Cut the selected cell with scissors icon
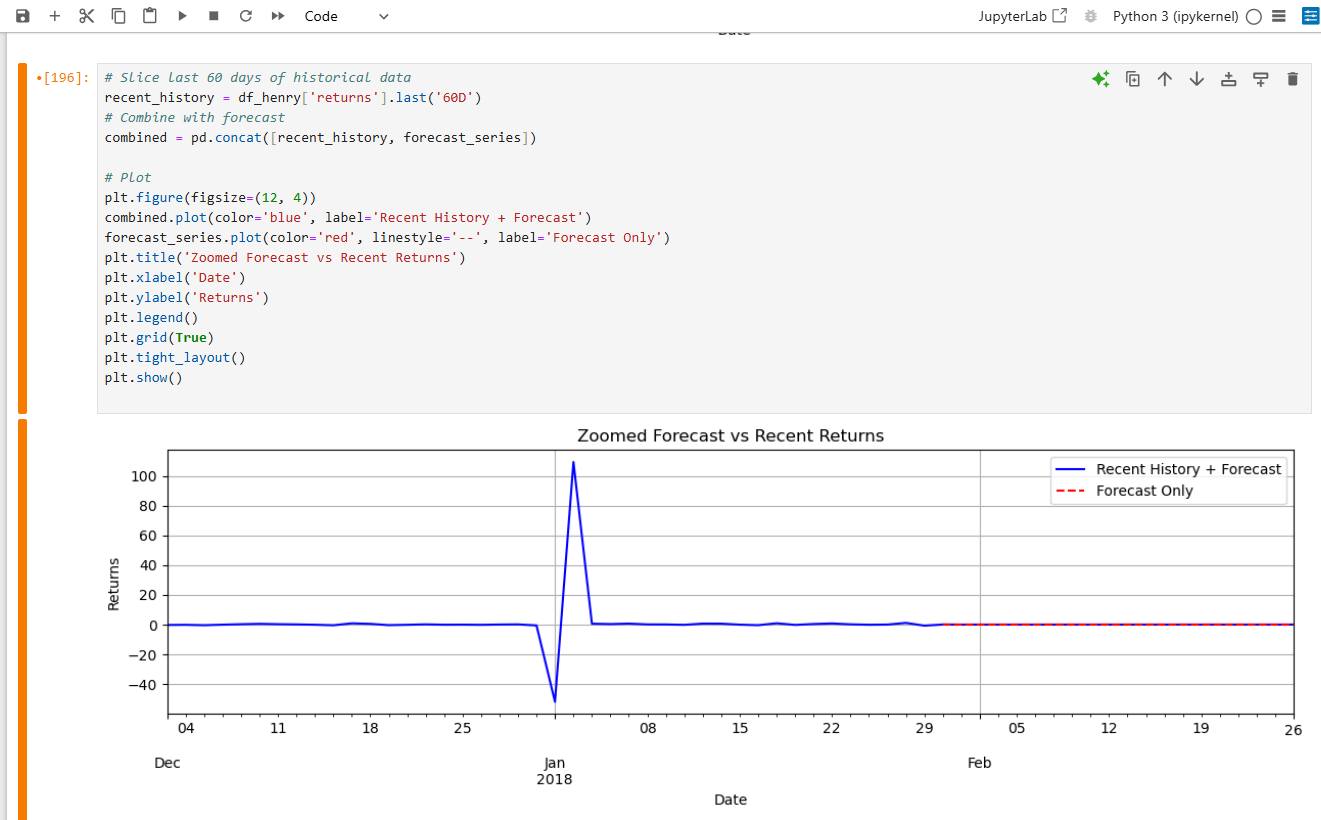This screenshot has width=1321, height=820. pyautogui.click(x=86, y=16)
